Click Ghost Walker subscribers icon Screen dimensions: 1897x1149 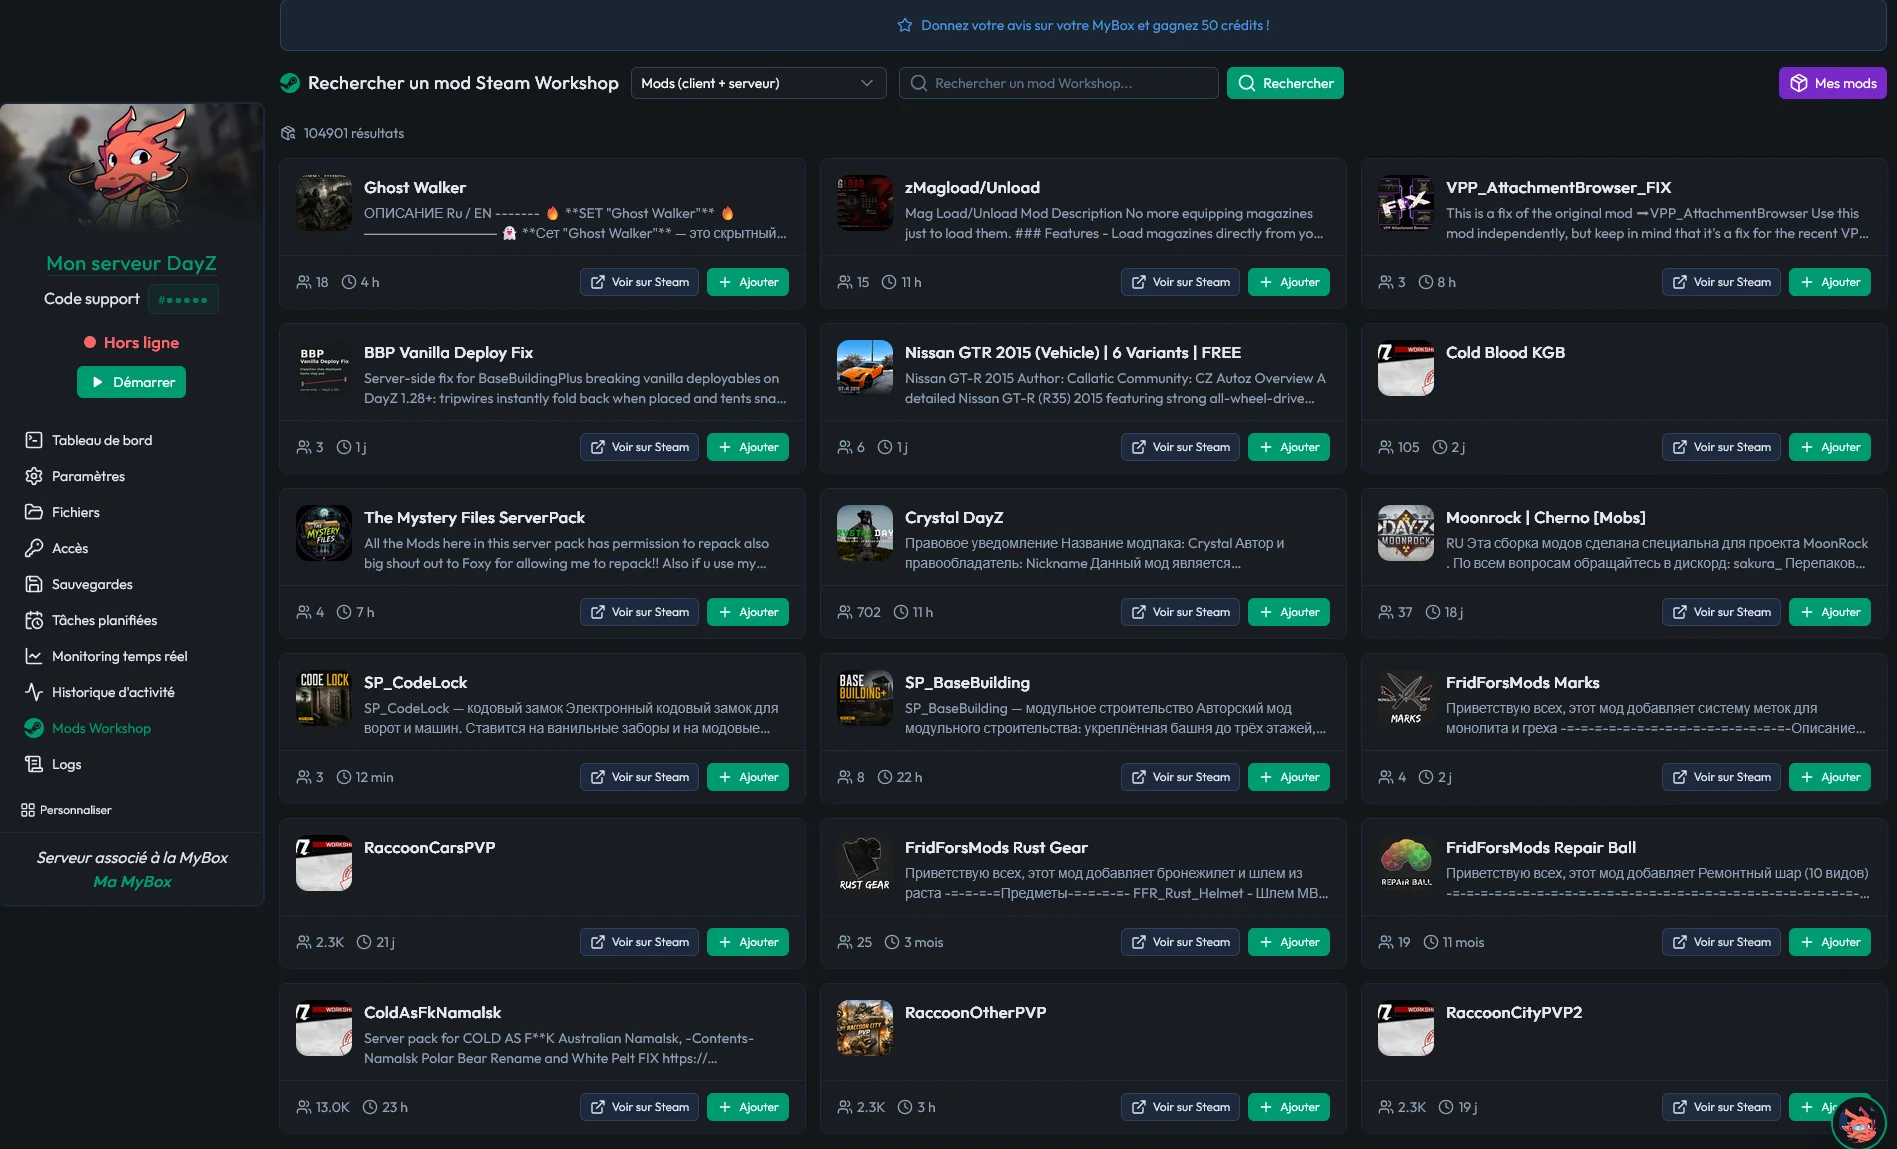point(304,282)
